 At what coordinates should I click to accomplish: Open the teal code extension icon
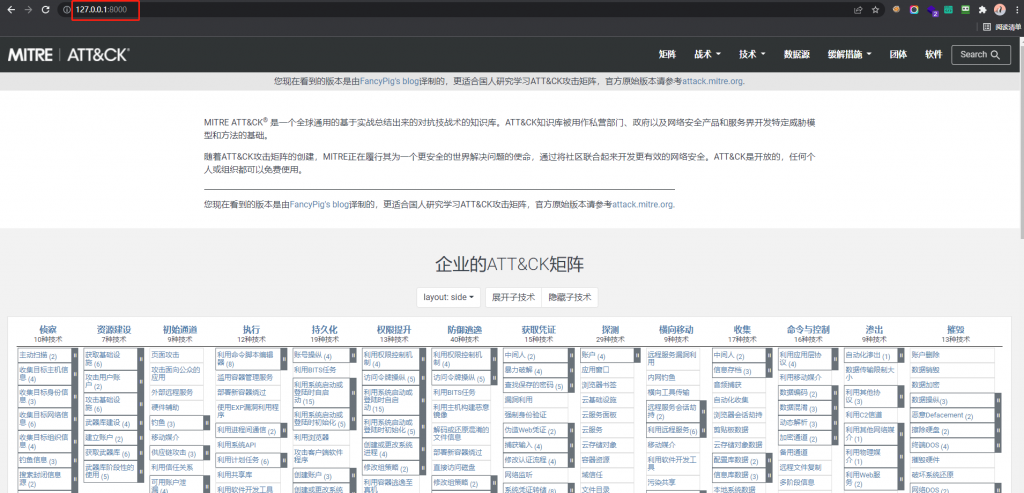point(948,10)
